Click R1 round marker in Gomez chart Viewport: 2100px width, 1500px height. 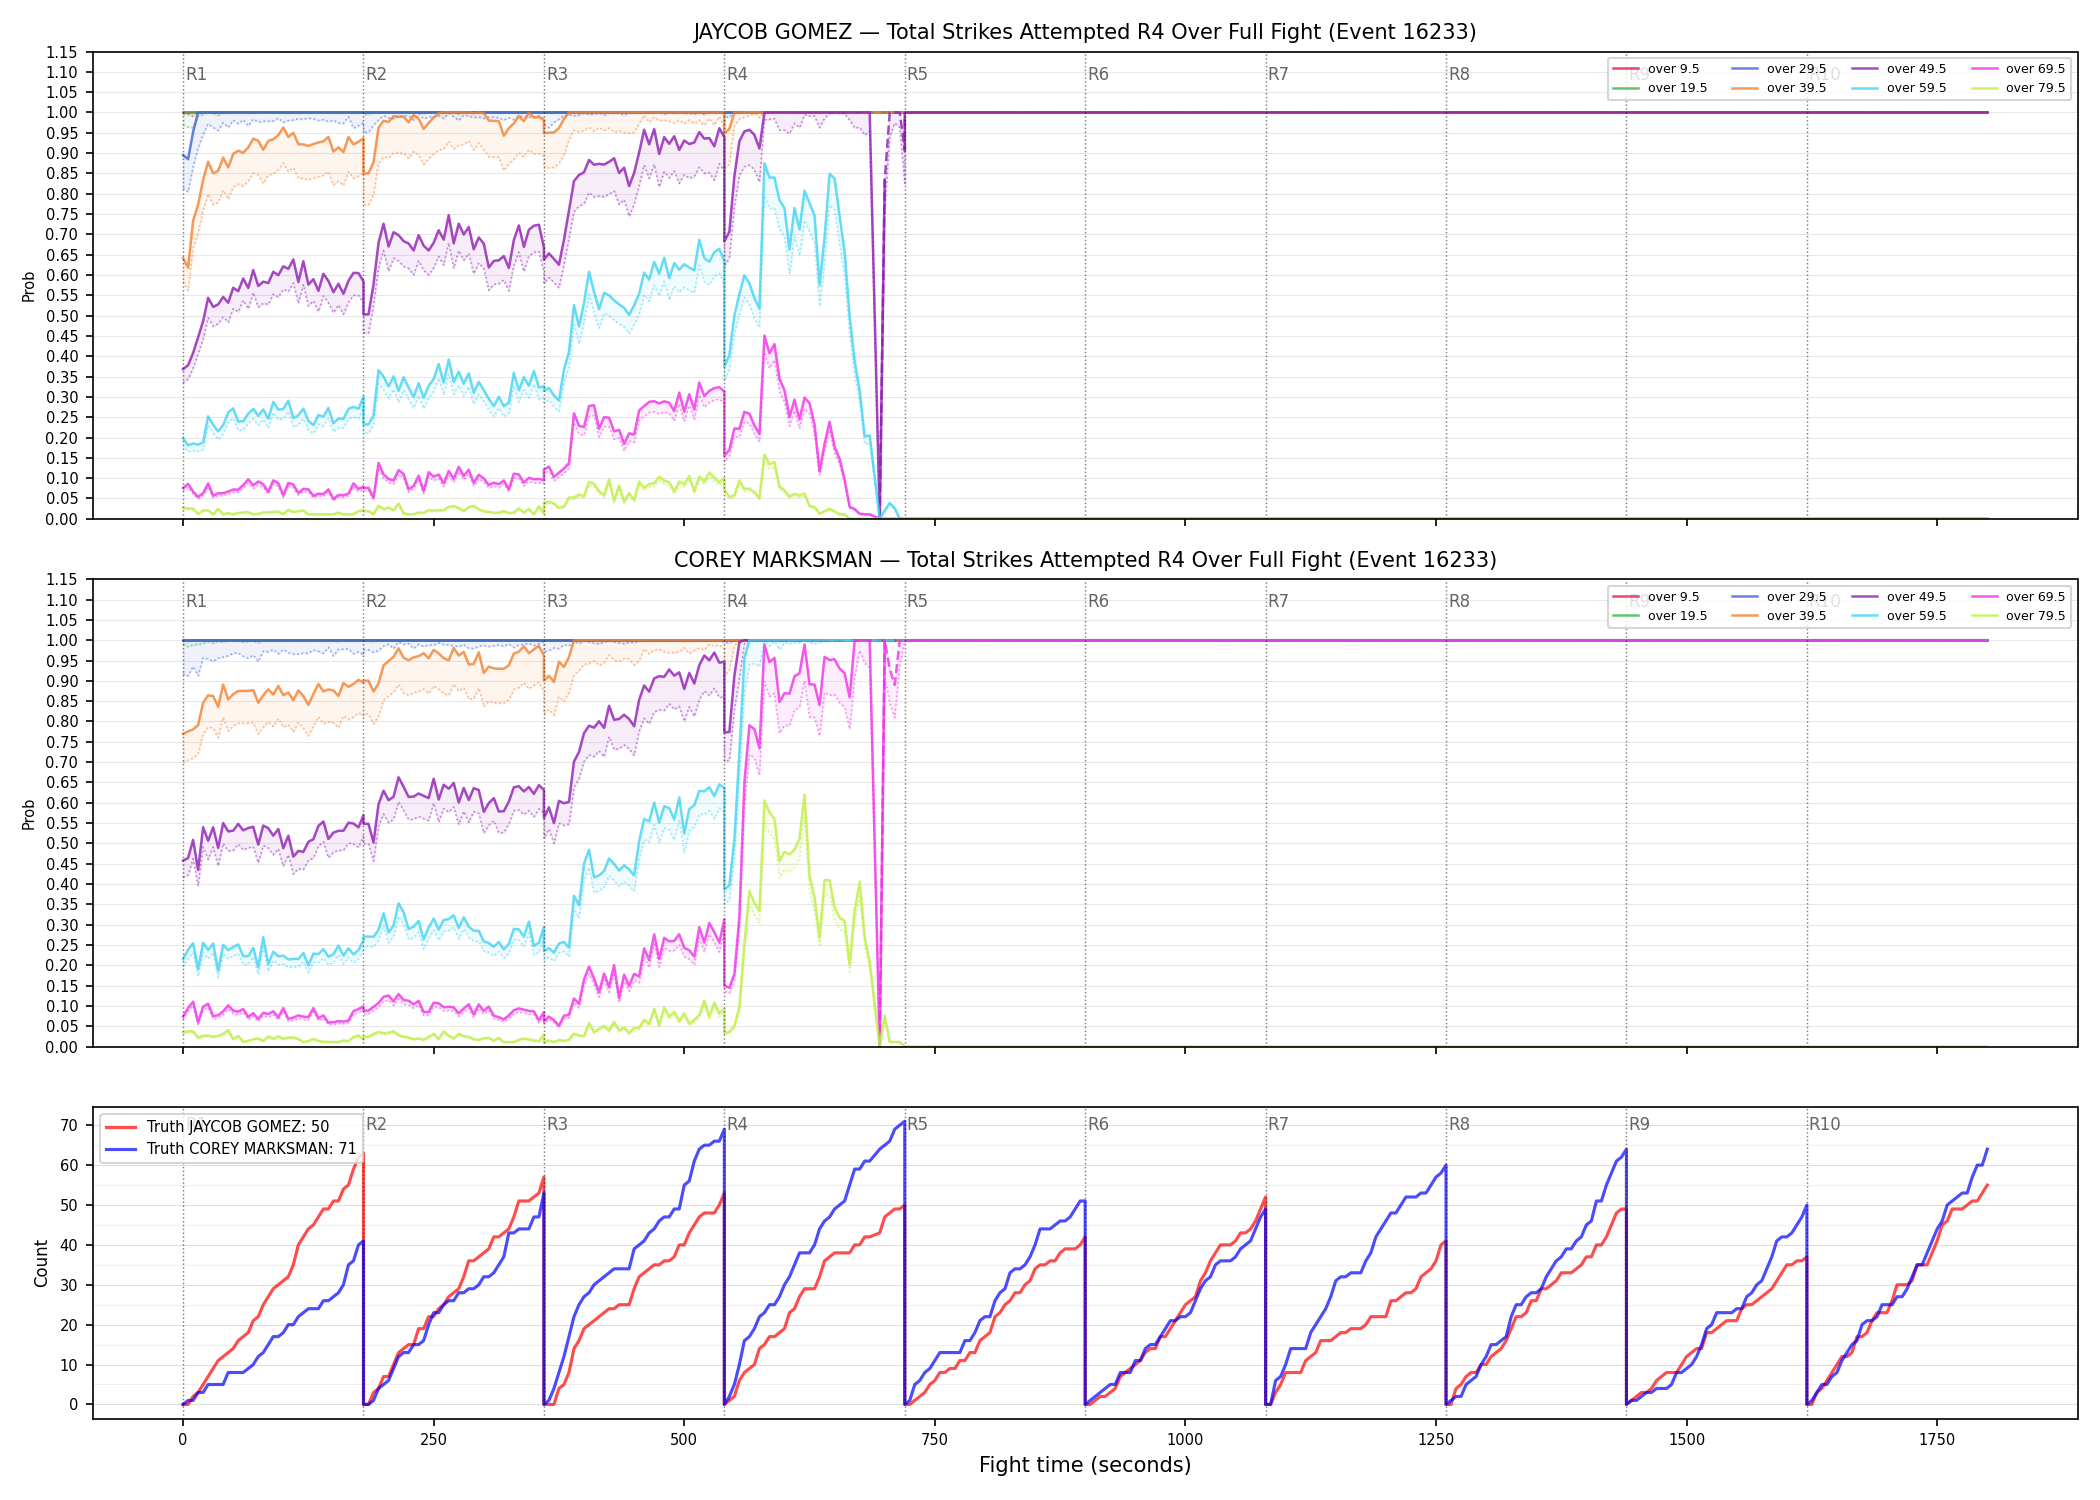(196, 74)
